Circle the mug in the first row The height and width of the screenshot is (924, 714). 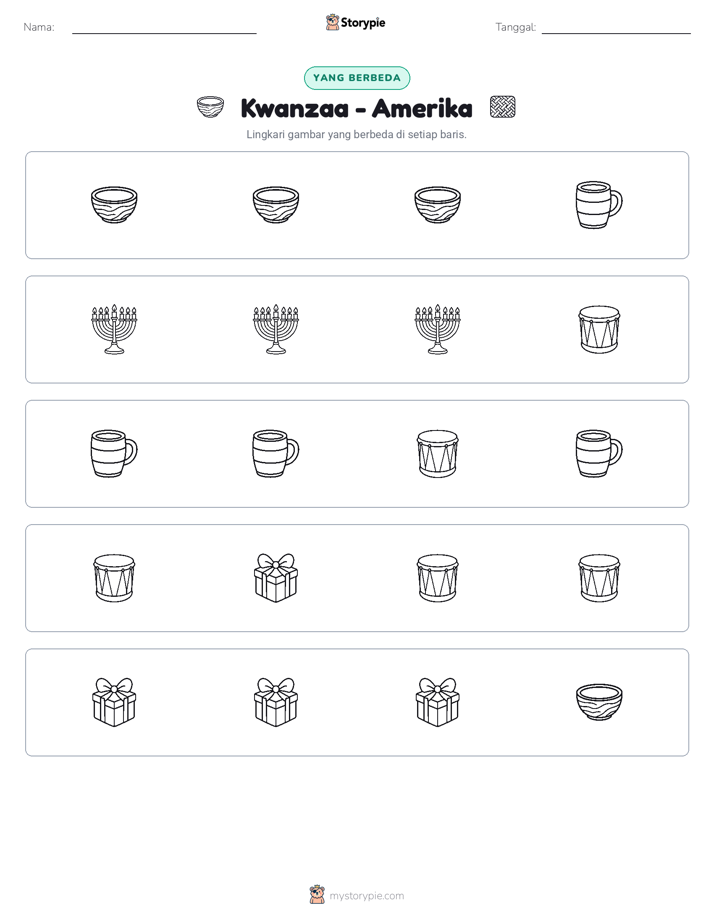[x=599, y=204]
